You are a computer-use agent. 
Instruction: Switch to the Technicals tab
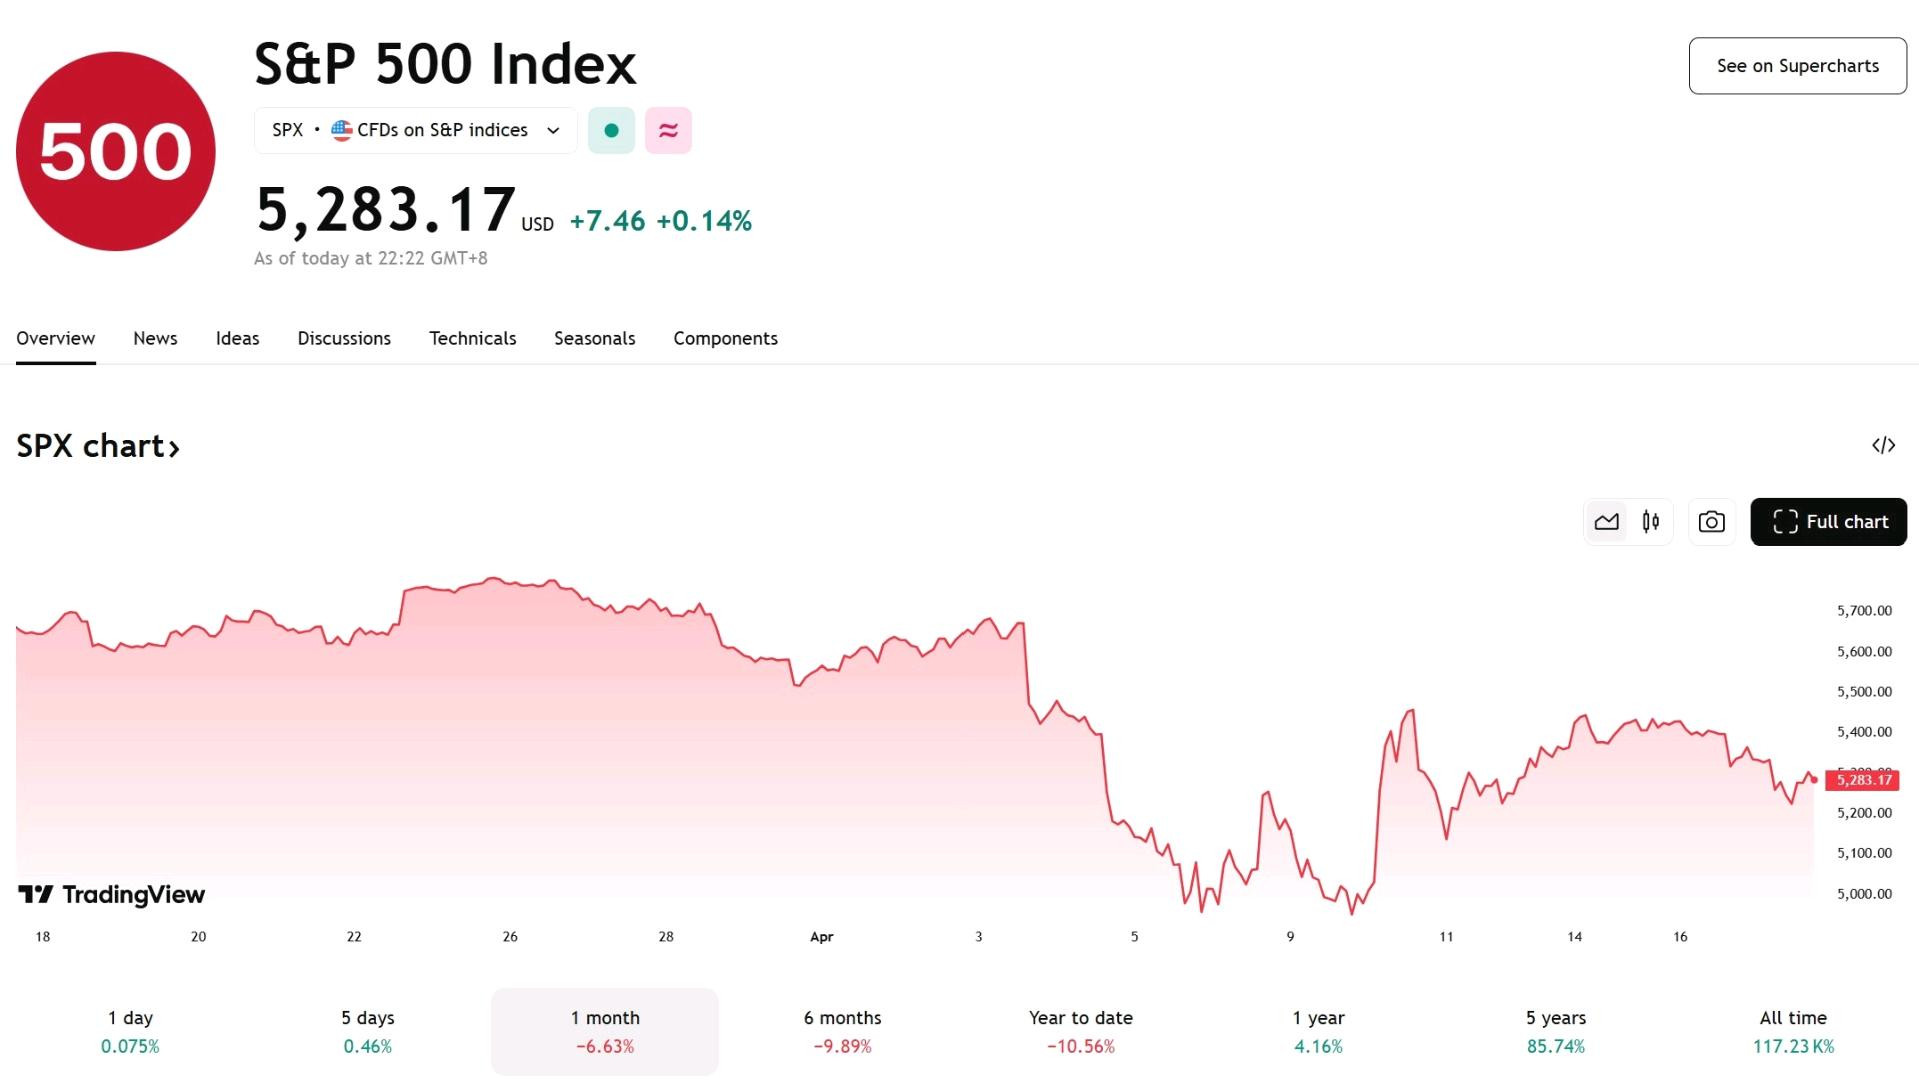pyautogui.click(x=472, y=338)
